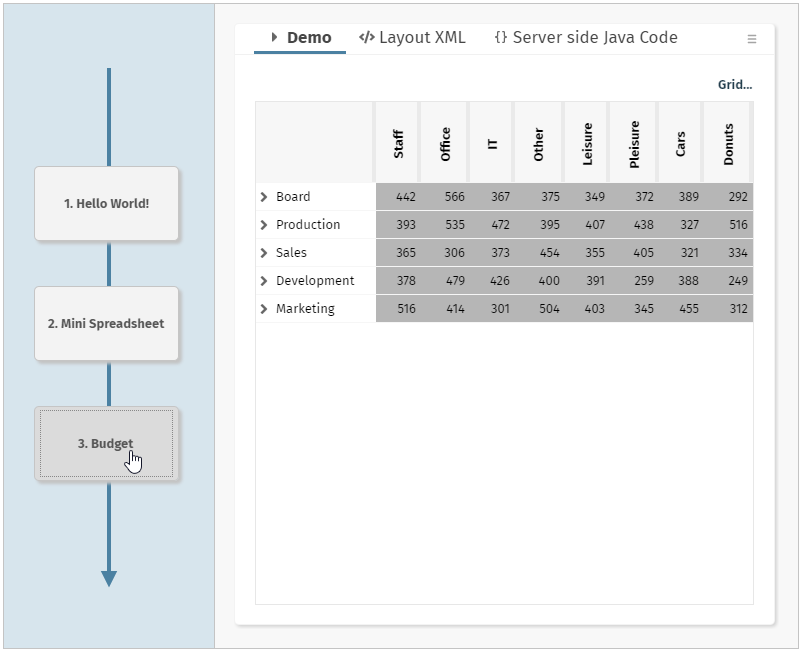Click the 3. Budget step button
The height and width of the screenshot is (651, 801).
pos(106,443)
